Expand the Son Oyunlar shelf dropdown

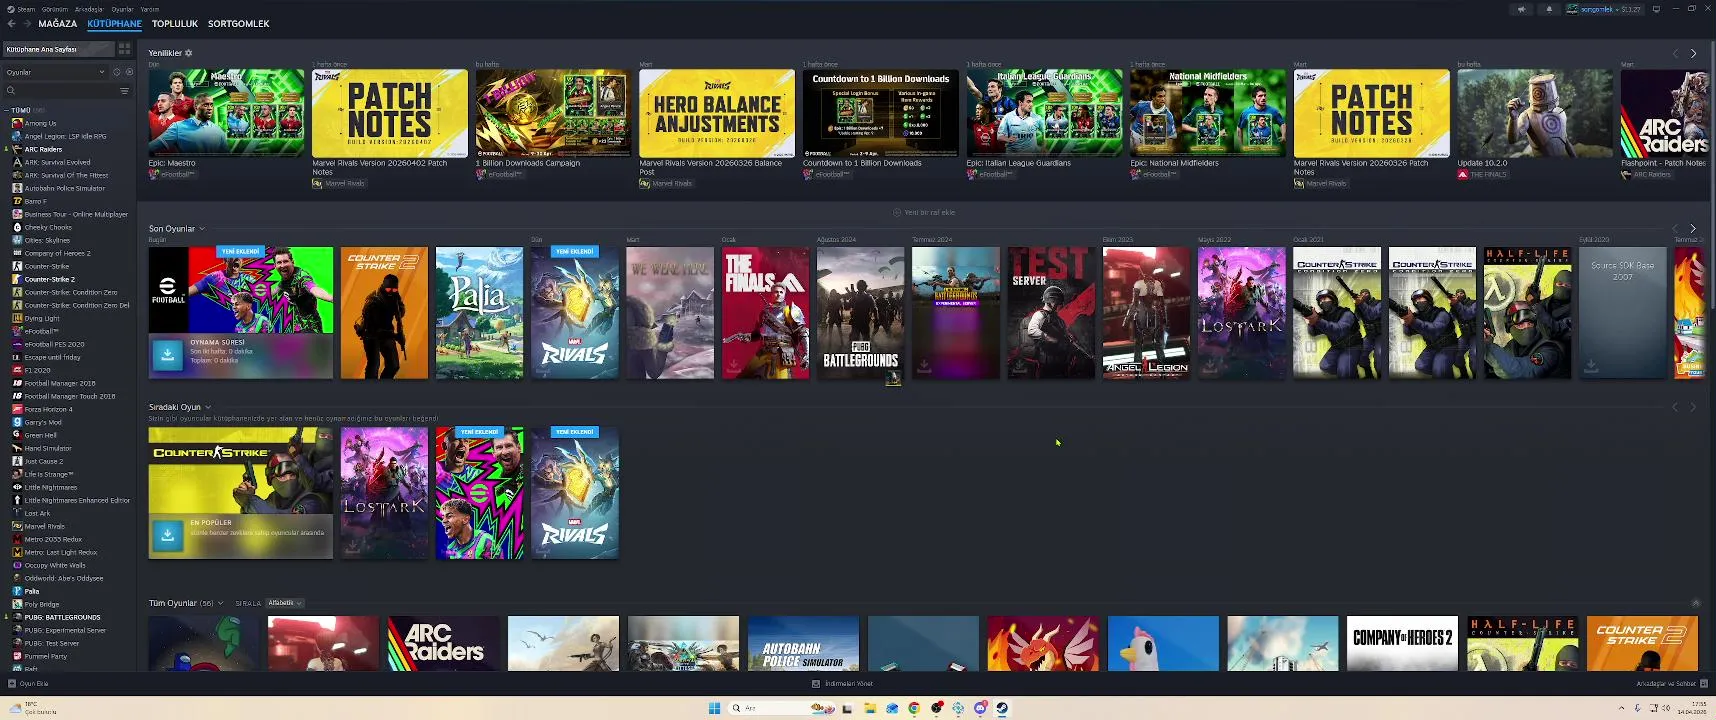coord(202,229)
